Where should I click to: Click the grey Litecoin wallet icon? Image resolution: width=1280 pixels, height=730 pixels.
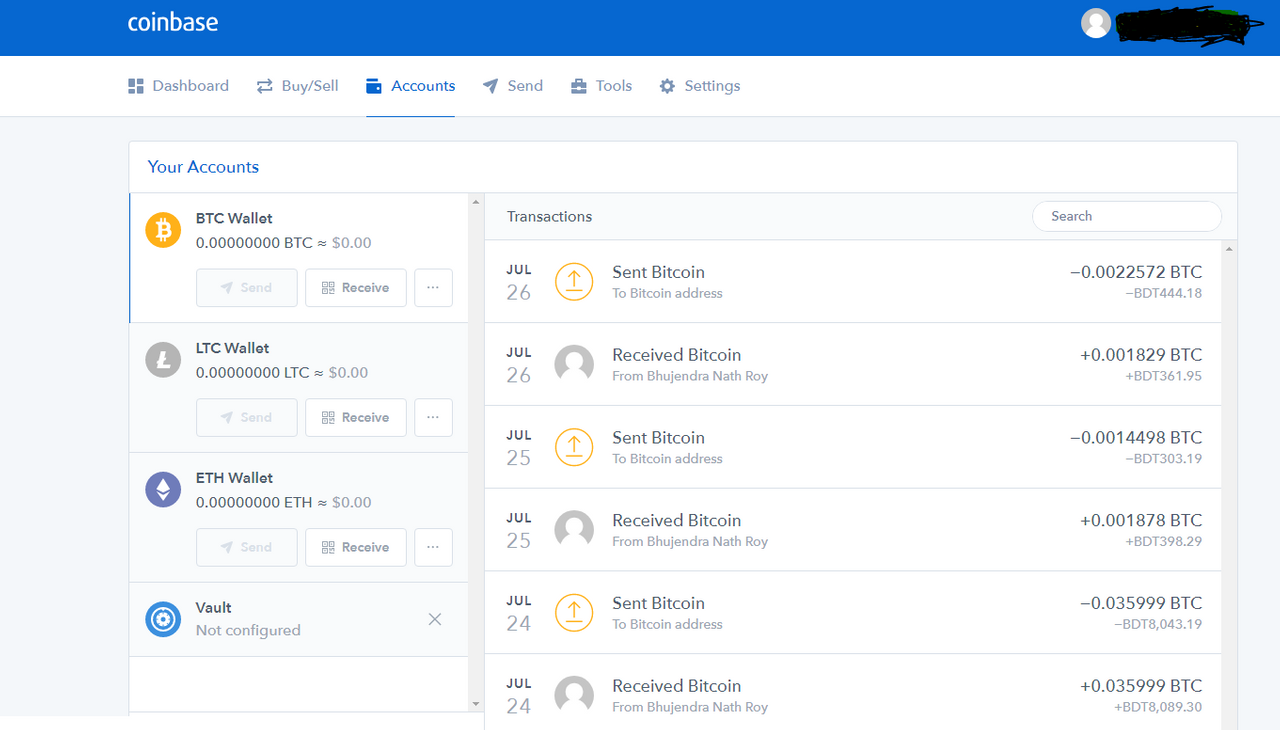pos(164,360)
